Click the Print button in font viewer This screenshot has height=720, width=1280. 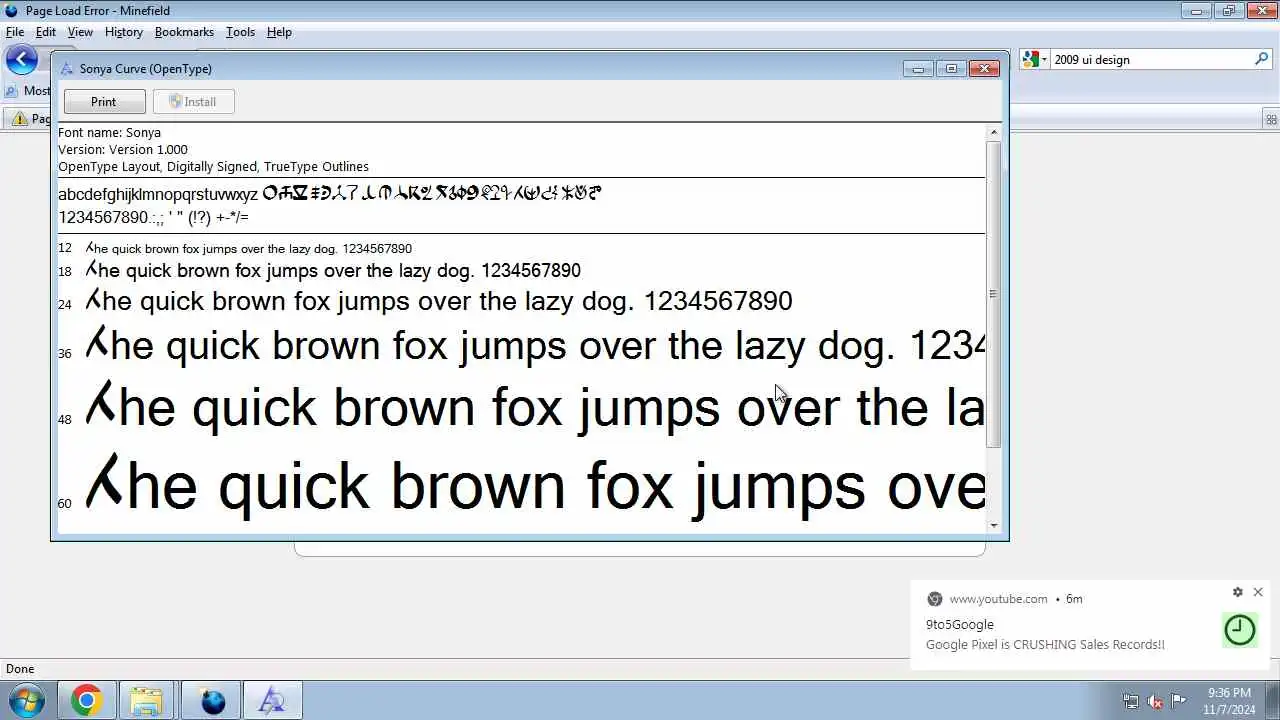(x=104, y=102)
